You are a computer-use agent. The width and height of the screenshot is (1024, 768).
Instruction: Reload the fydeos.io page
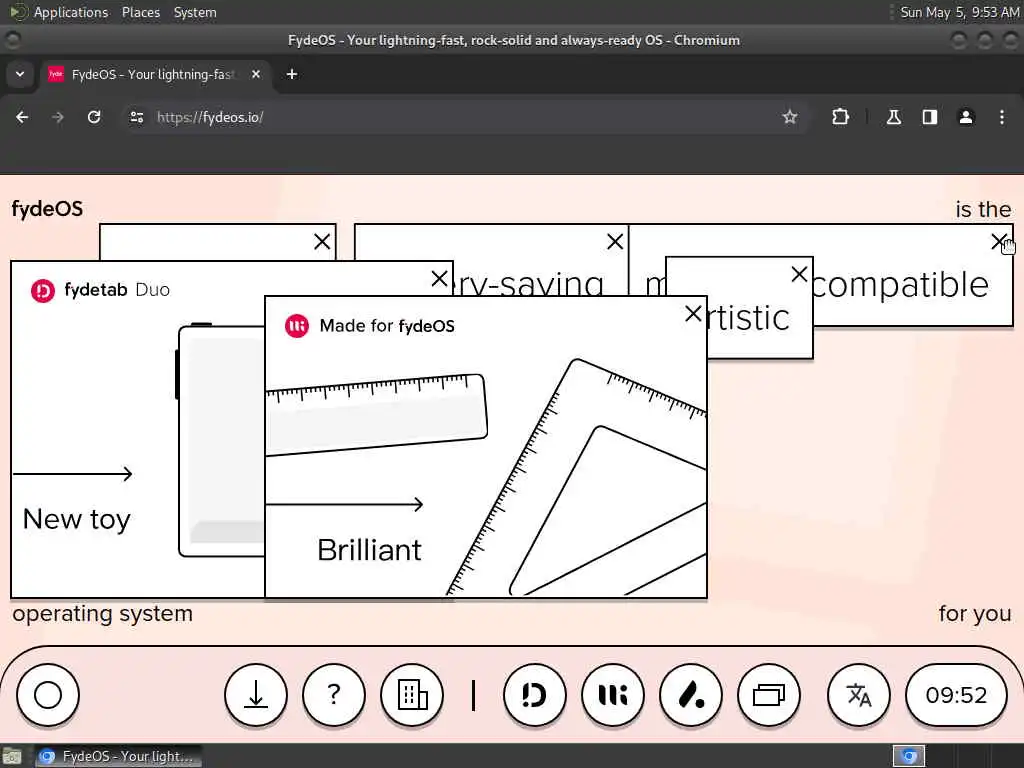94,117
